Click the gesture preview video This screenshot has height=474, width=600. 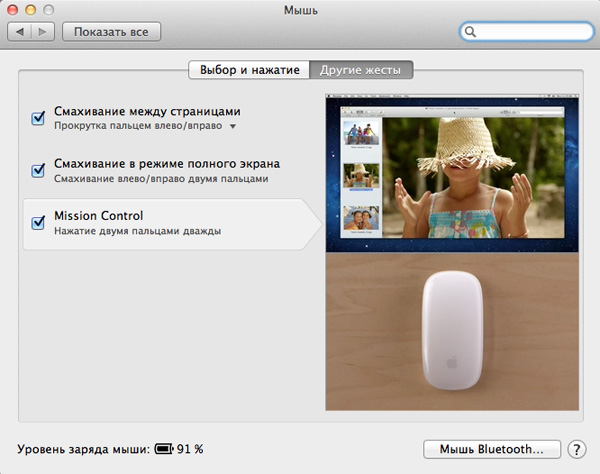[454, 174]
